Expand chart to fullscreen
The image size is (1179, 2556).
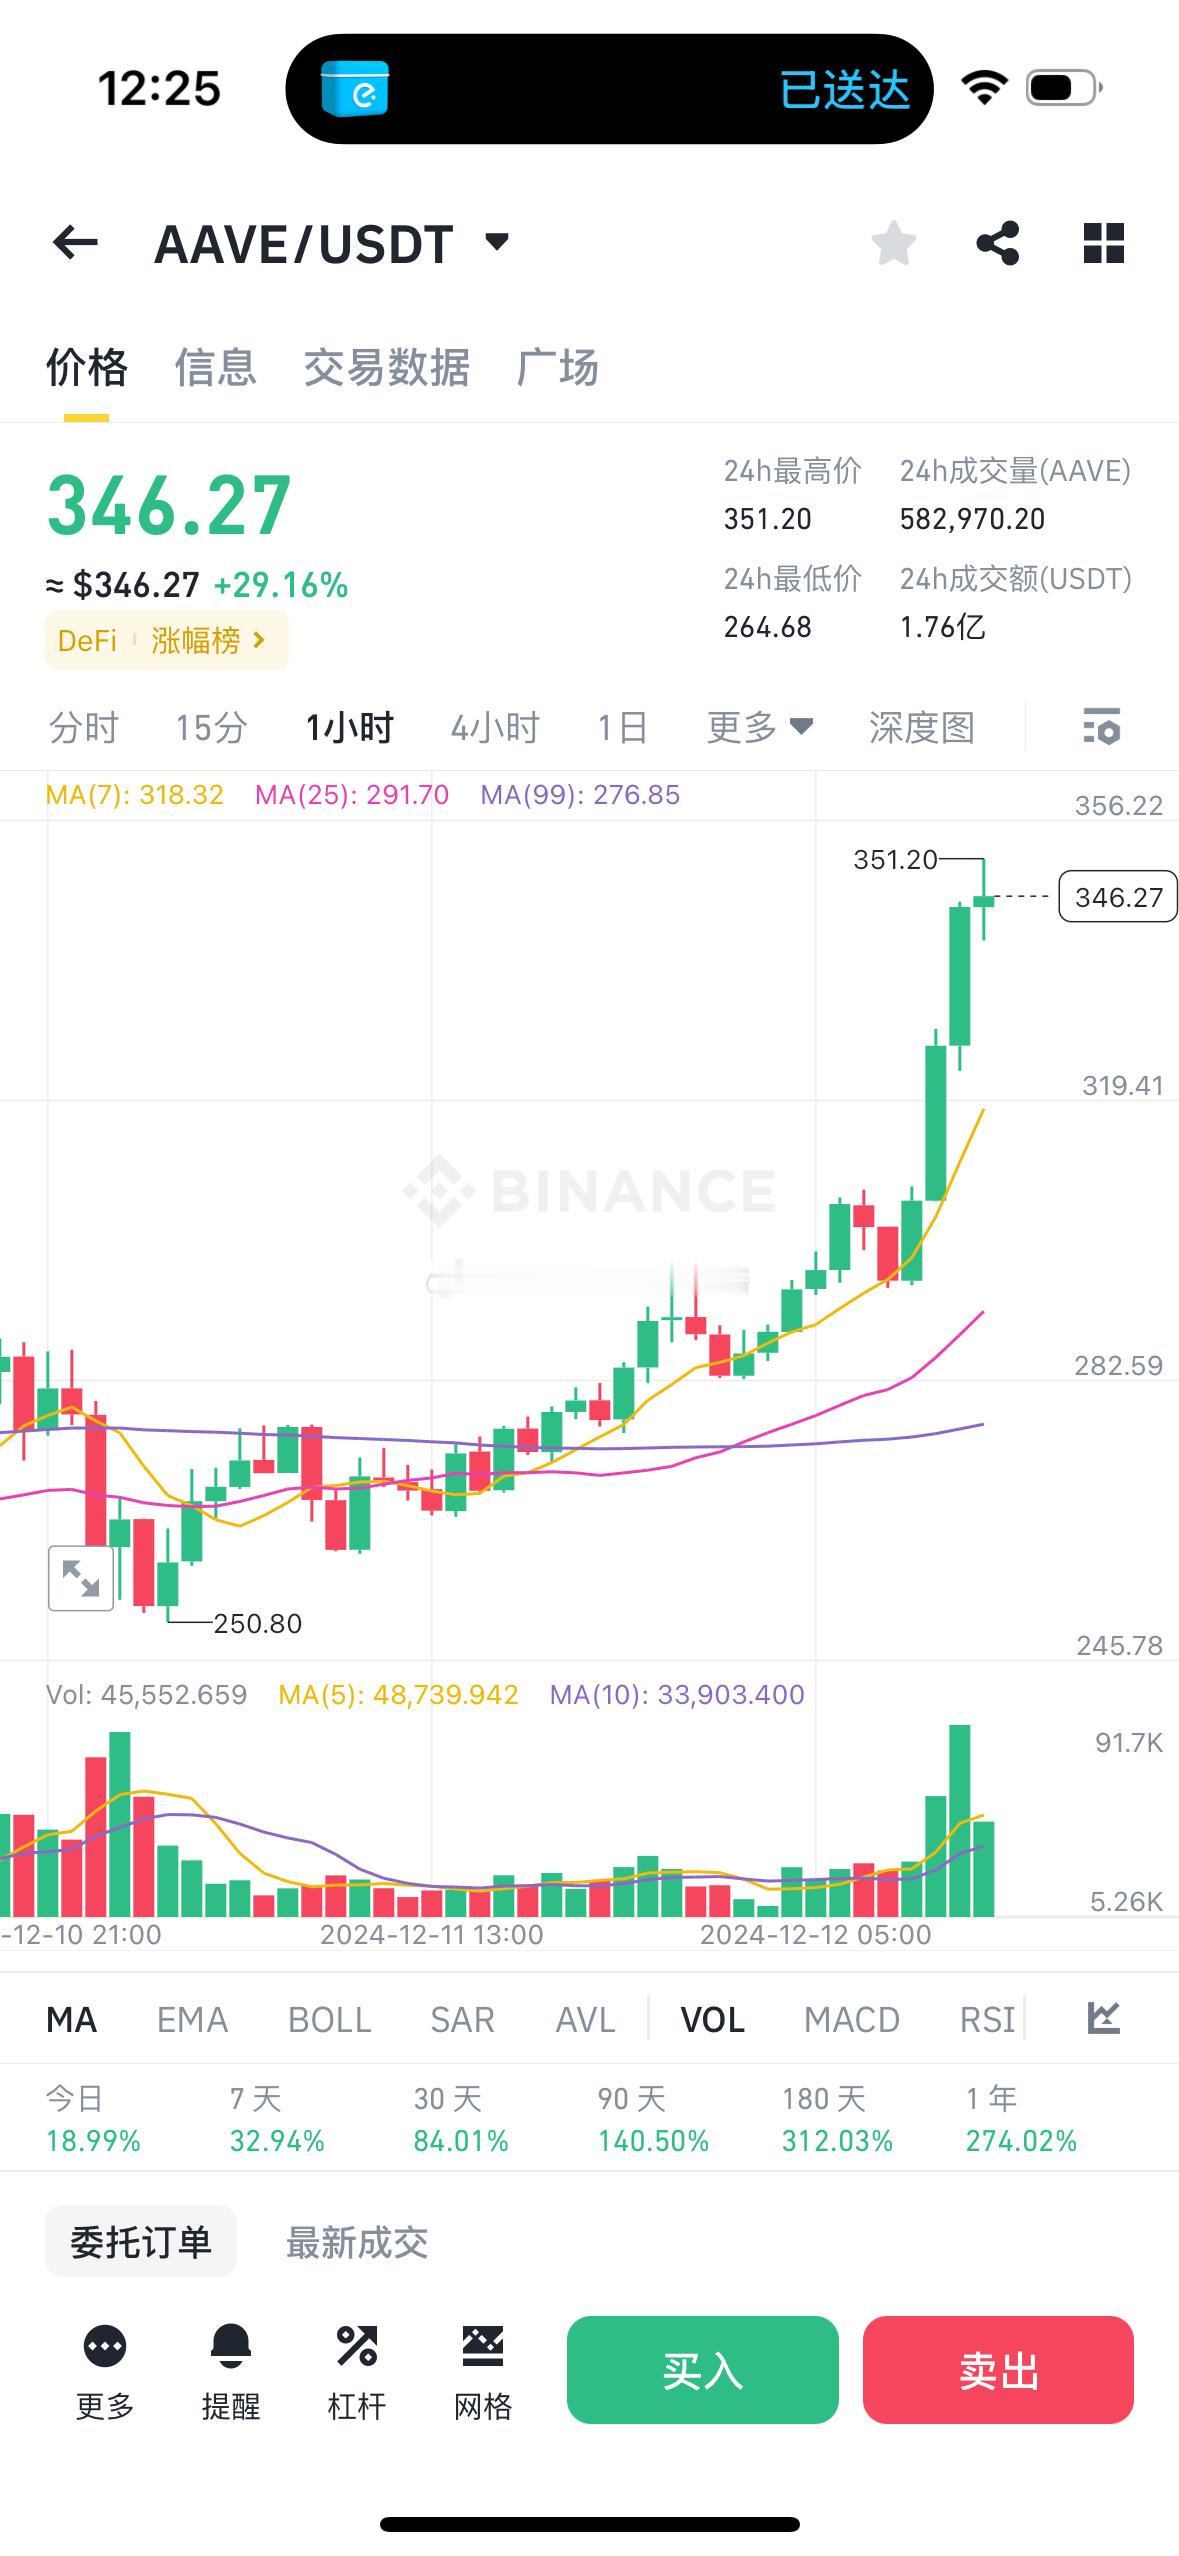81,1578
